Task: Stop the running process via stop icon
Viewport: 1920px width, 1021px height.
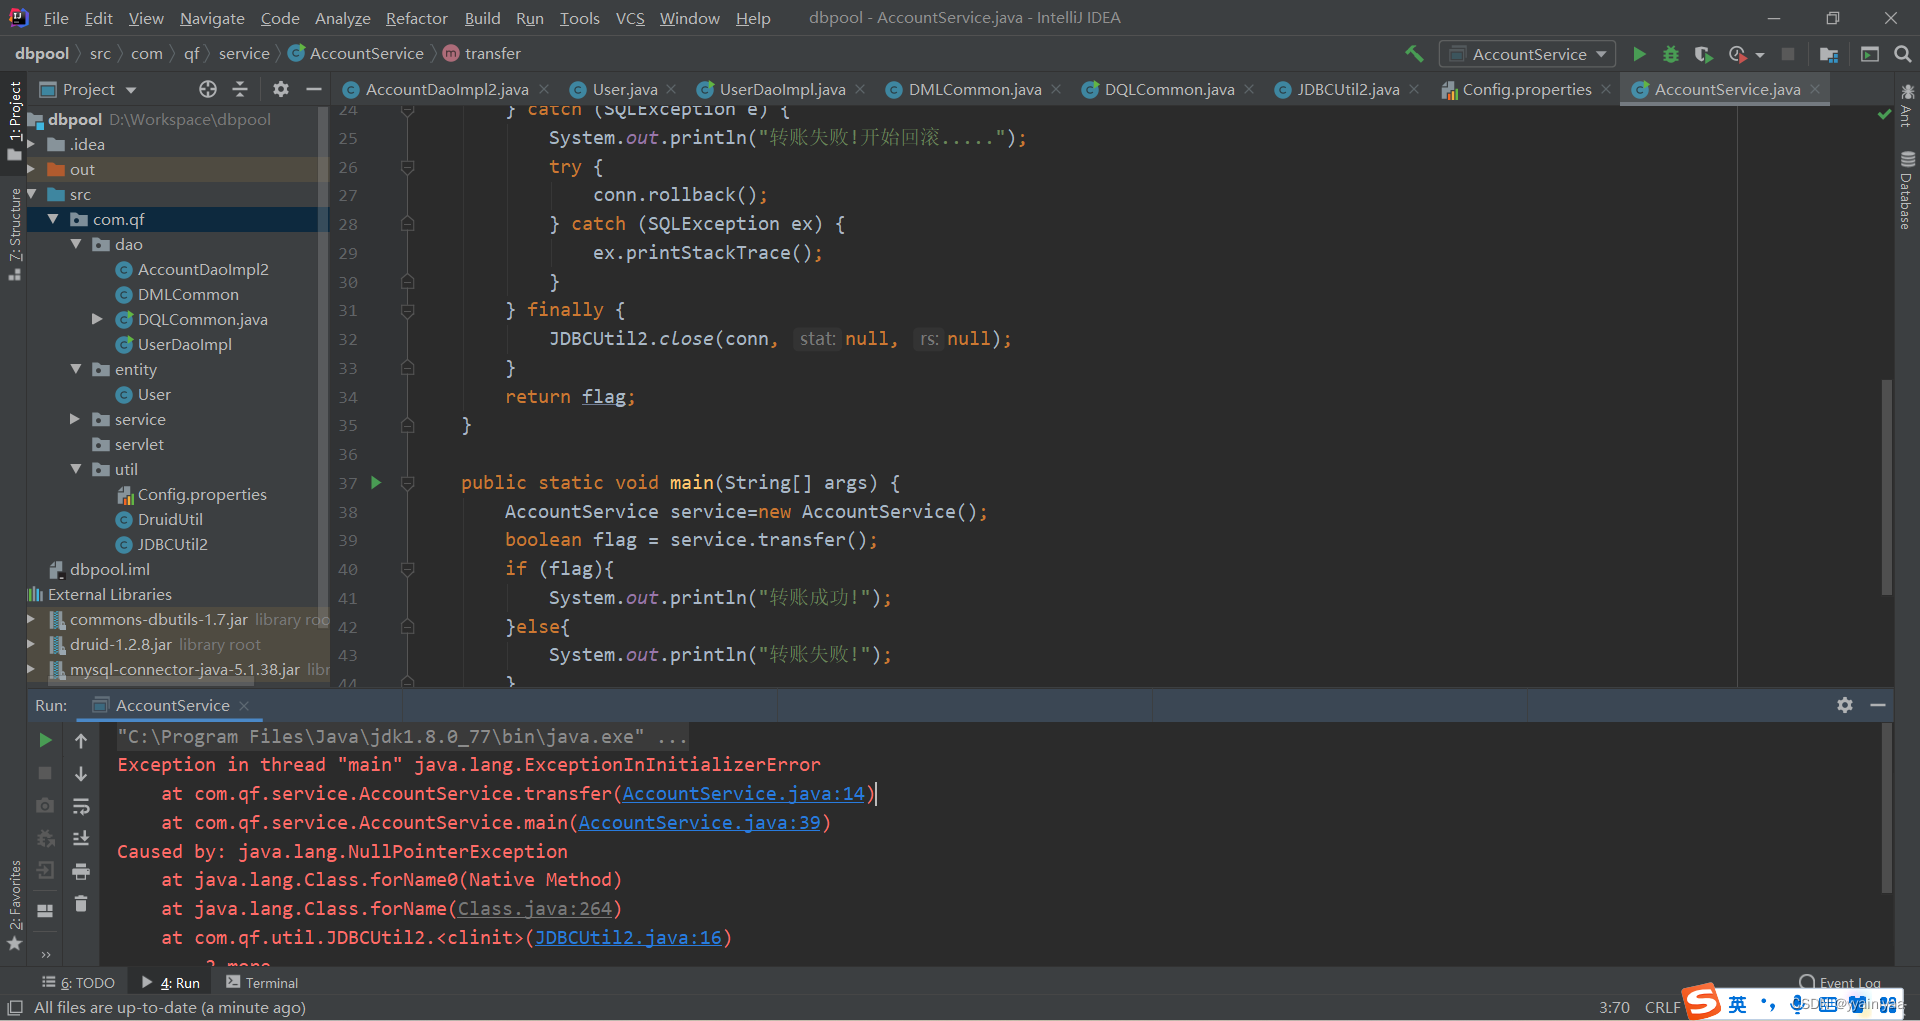Action: [x=1790, y=54]
